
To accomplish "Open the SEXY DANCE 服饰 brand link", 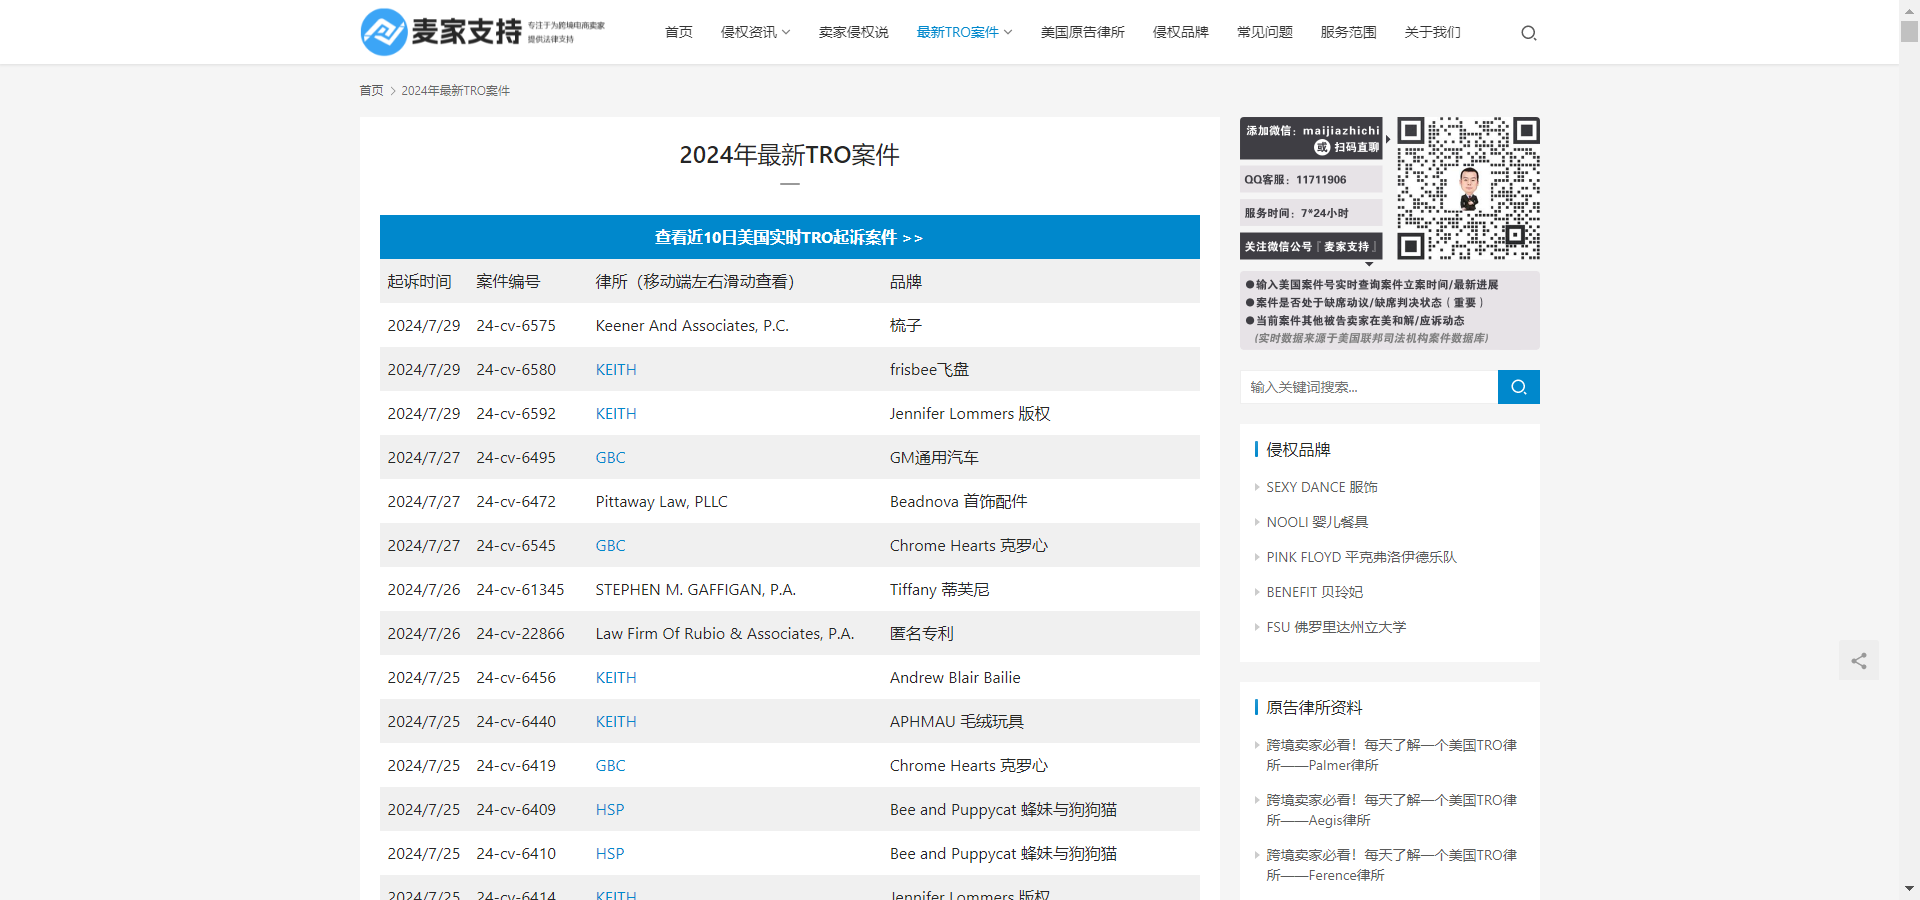I will 1321,487.
